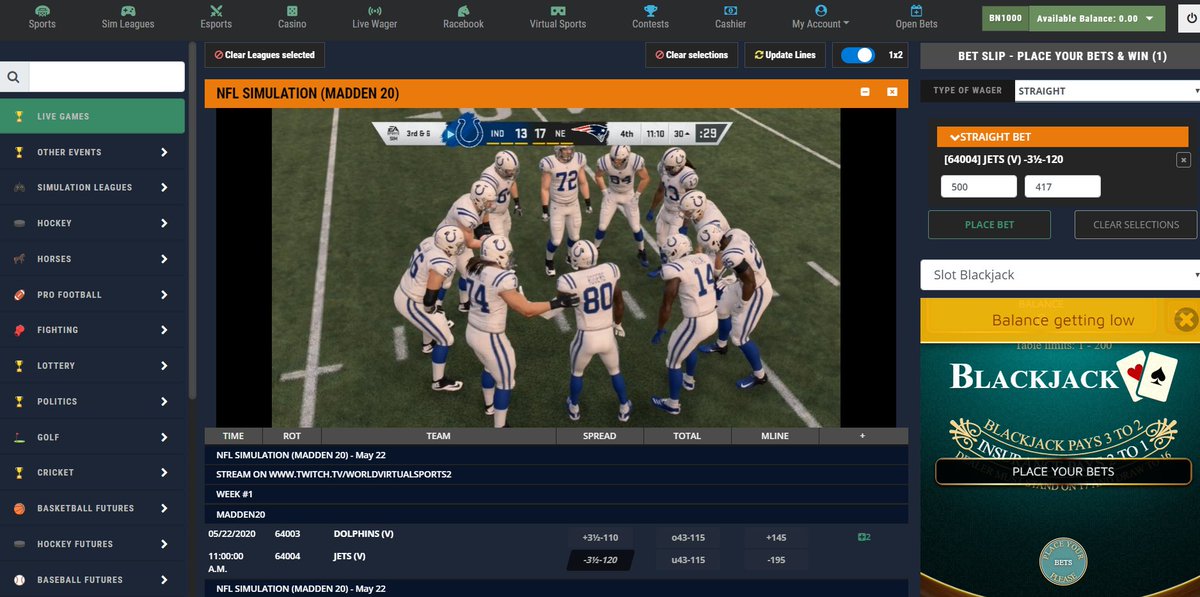Click the risk amount field showing 500
The image size is (1200, 597).
pos(979,186)
